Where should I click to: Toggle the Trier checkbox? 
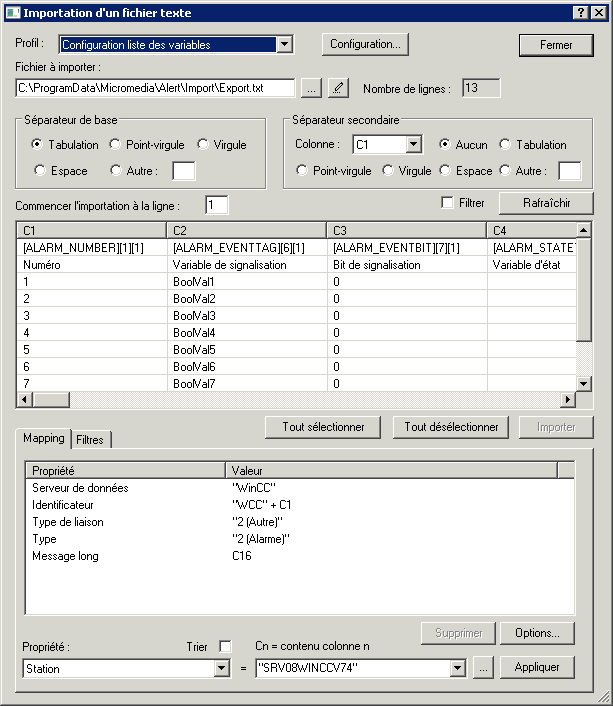[225, 646]
